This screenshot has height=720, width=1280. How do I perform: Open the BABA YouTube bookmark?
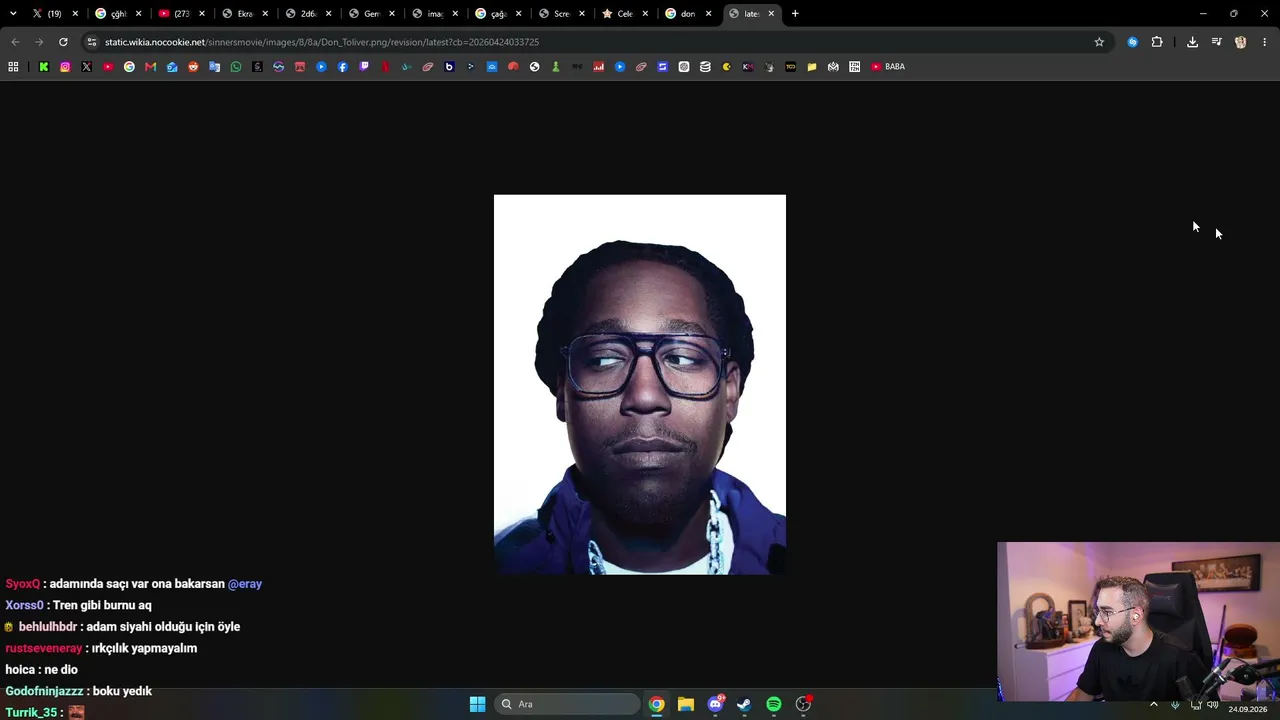click(888, 67)
